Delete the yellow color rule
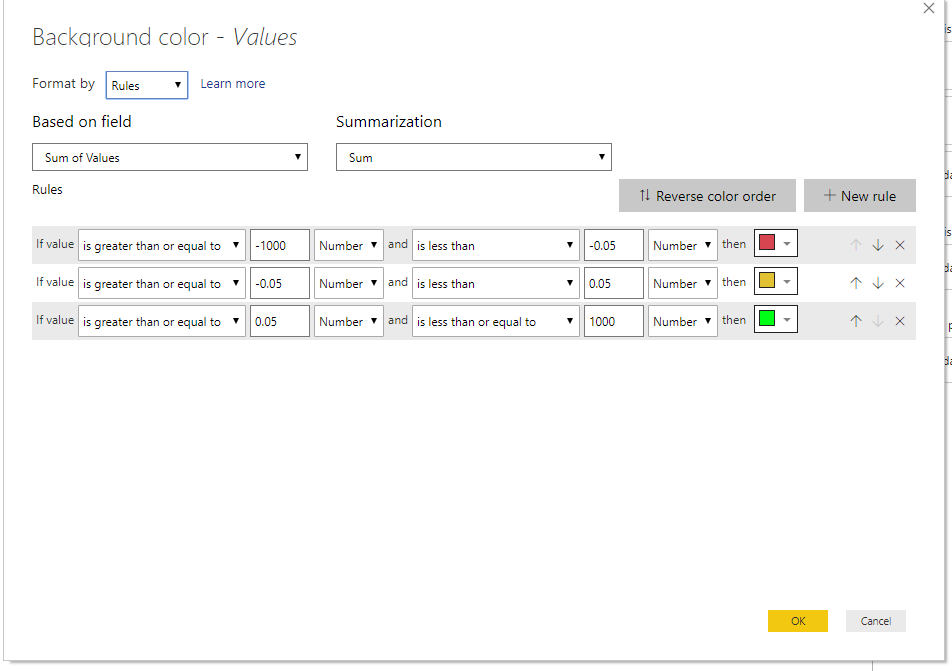The height and width of the screenshot is (671, 952). click(900, 283)
